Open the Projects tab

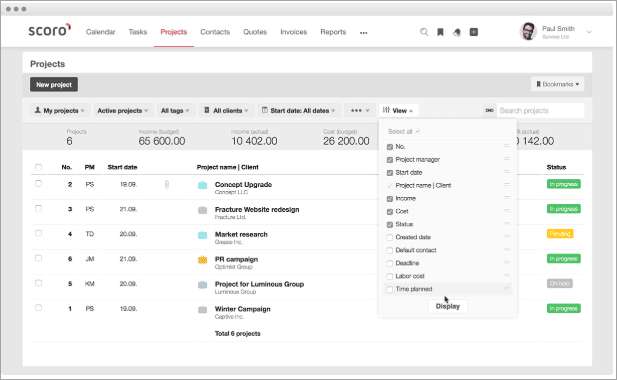click(174, 32)
